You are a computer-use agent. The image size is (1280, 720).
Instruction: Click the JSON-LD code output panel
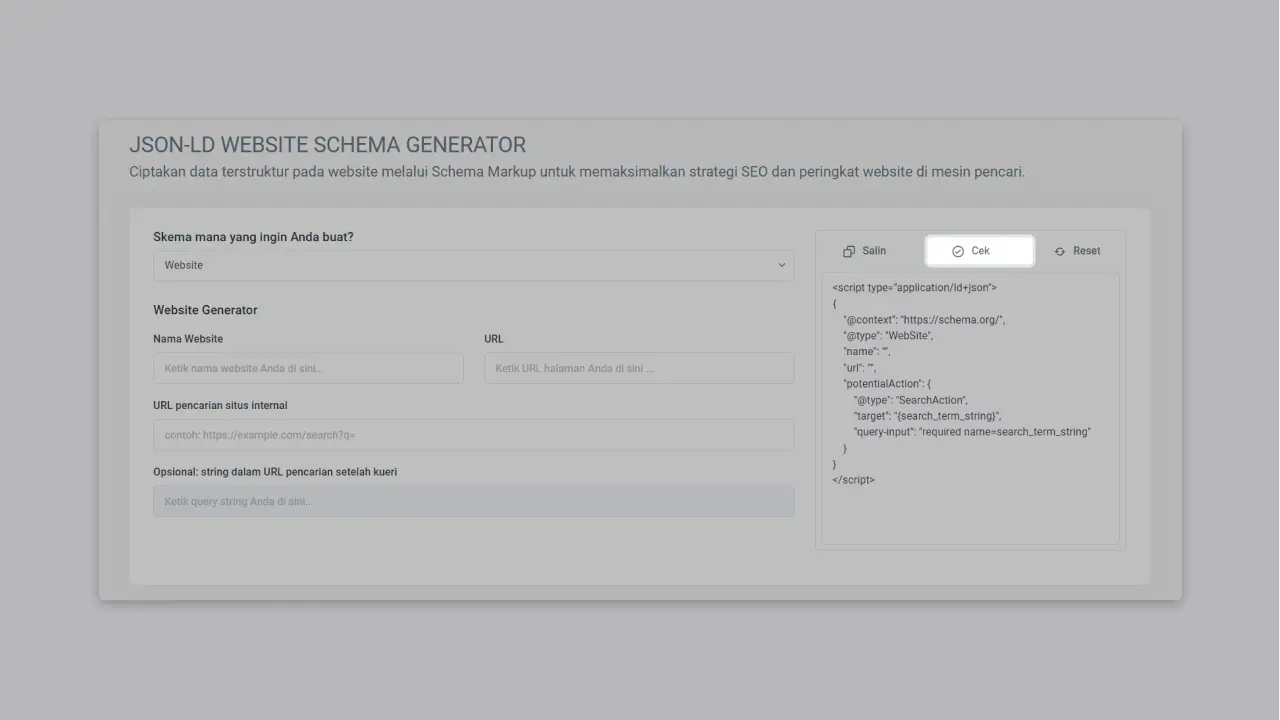tap(970, 410)
